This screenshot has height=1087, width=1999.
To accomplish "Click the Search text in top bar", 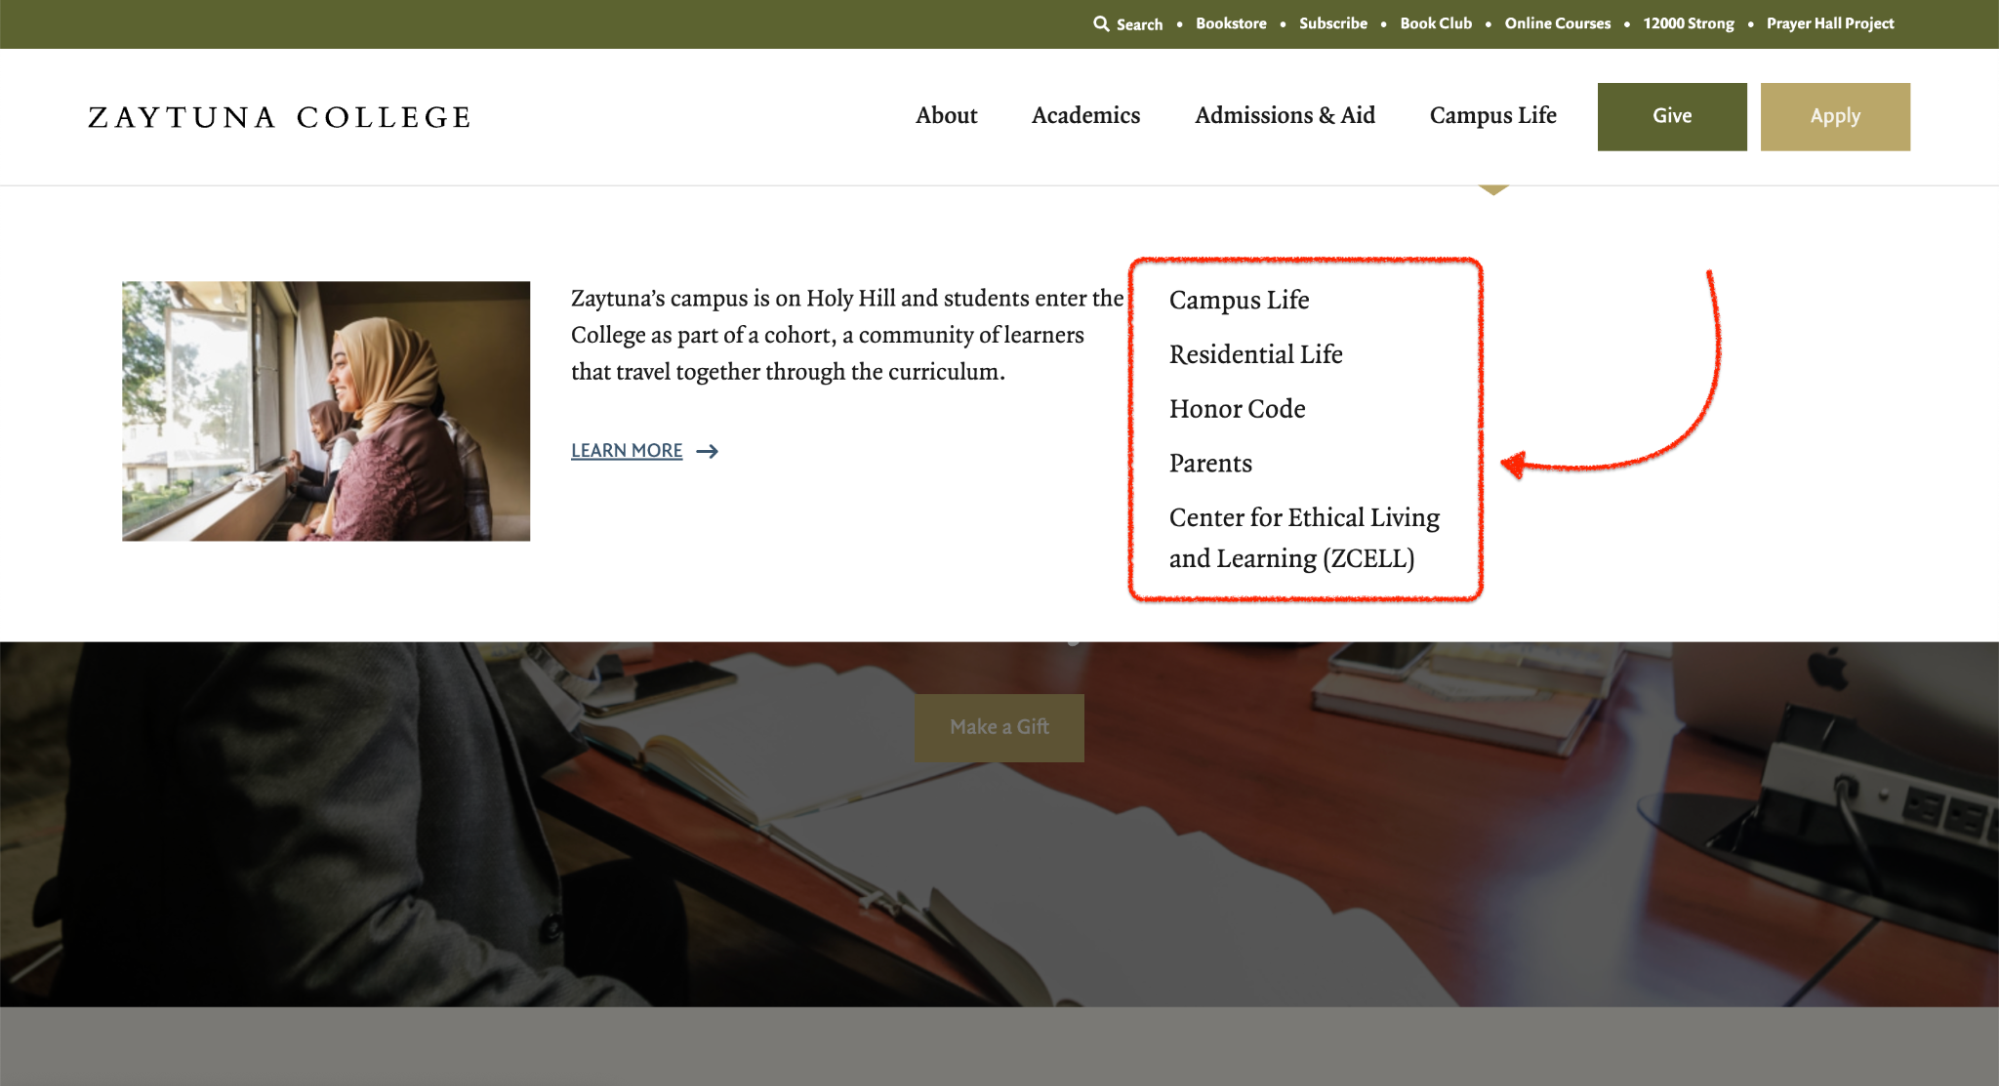I will 1140,24.
